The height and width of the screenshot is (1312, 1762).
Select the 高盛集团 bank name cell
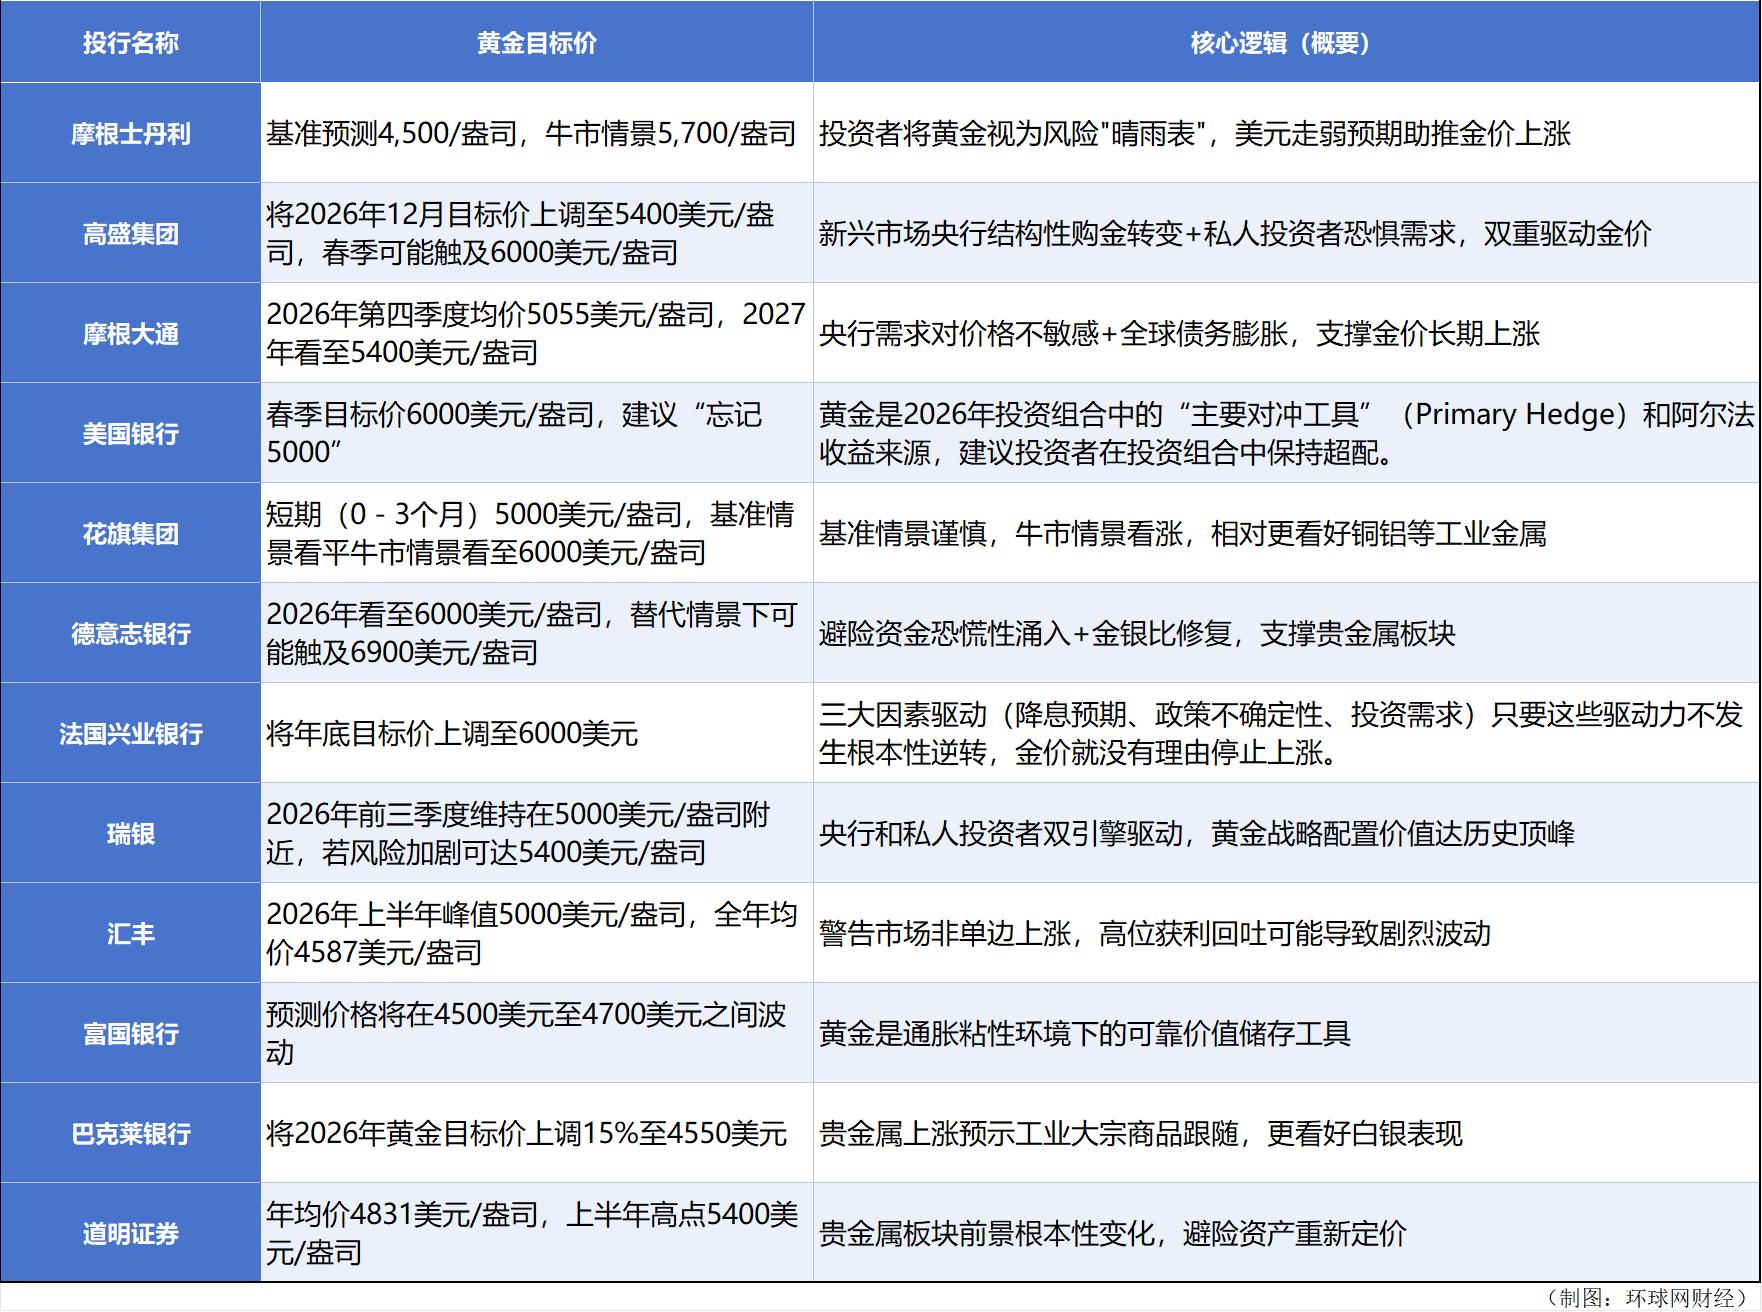tap(130, 232)
